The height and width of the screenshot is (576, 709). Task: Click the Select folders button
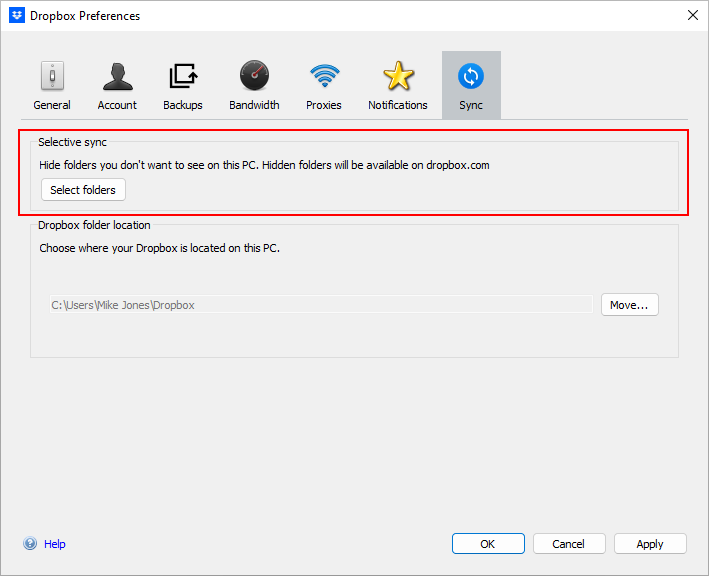[x=83, y=190]
